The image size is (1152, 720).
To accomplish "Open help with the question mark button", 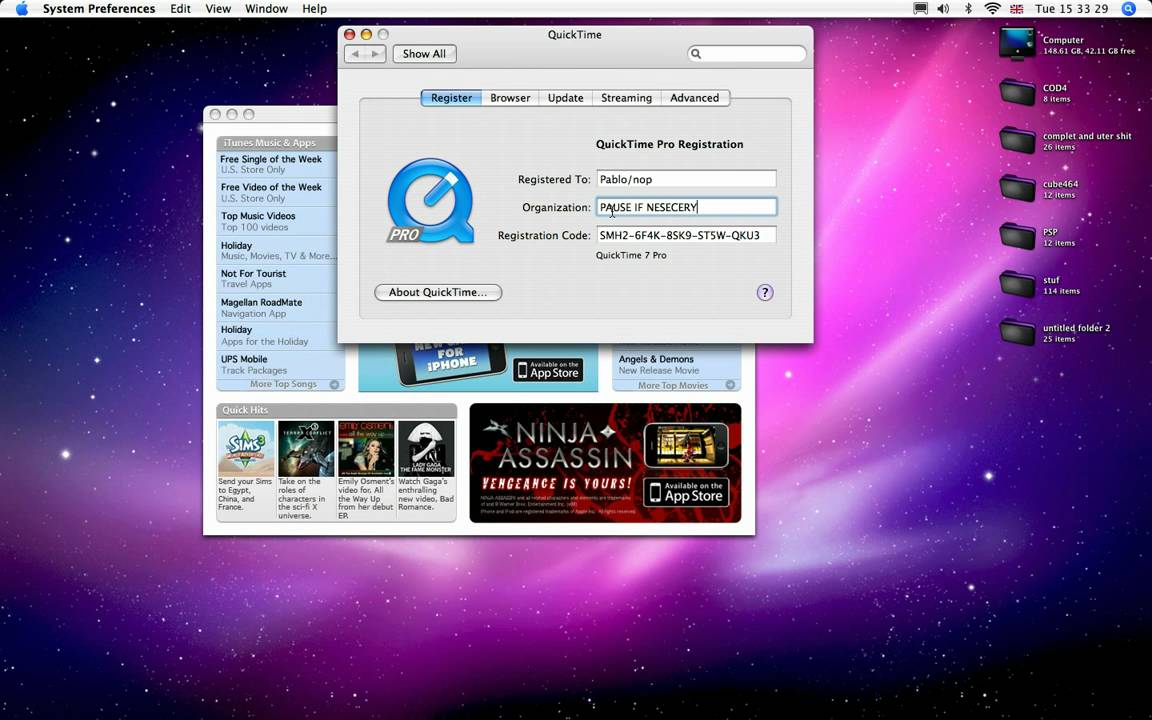I will [765, 292].
